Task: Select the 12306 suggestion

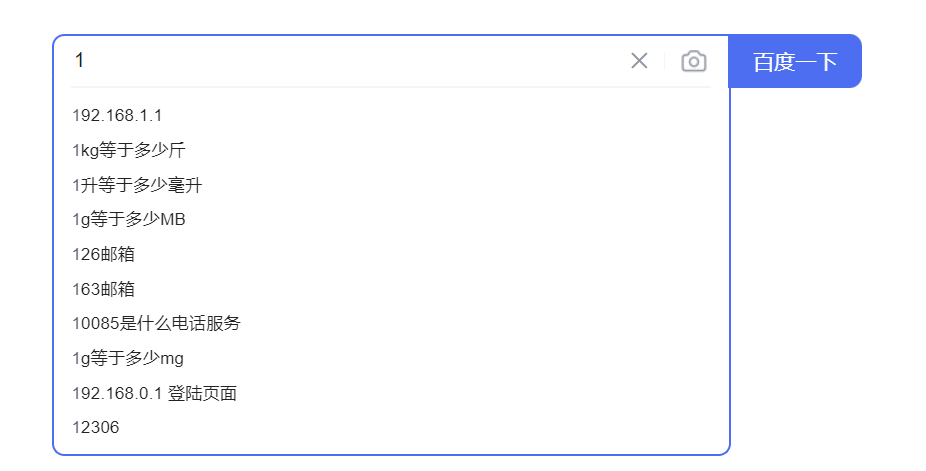Action: 95,427
